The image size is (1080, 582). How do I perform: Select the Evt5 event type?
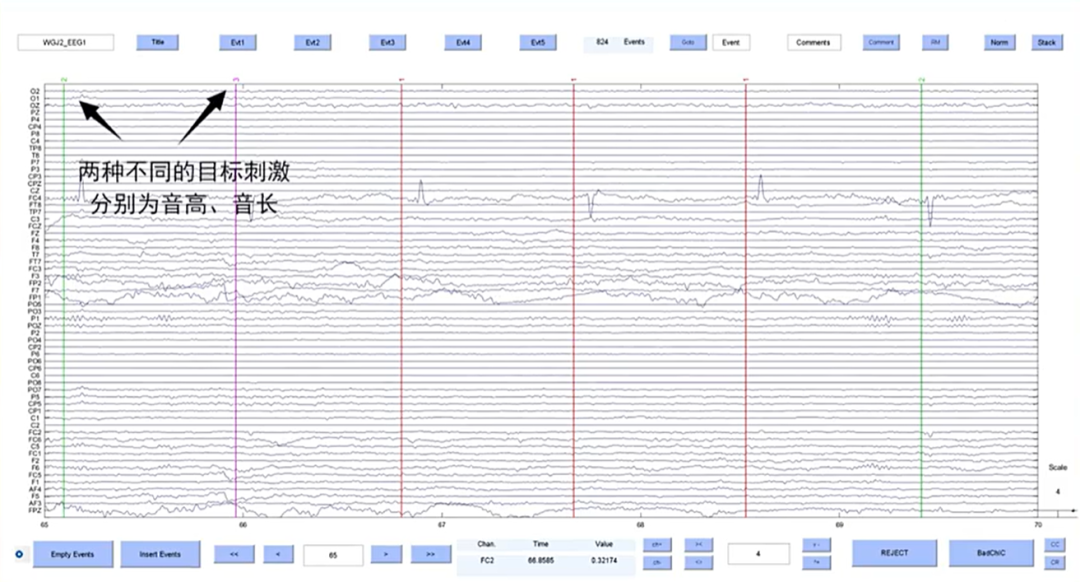538,43
